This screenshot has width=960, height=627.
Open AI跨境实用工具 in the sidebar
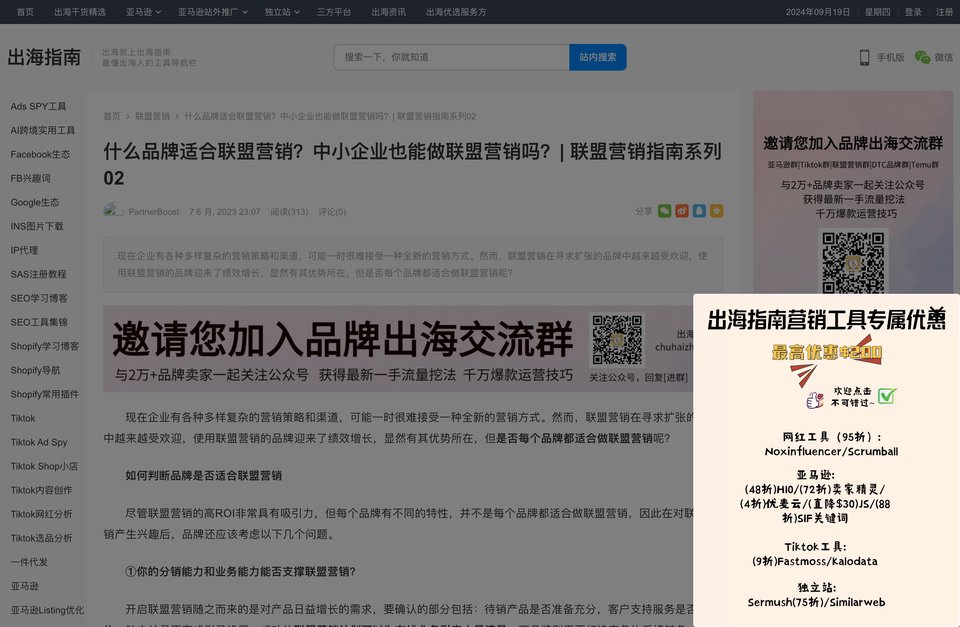(42, 130)
